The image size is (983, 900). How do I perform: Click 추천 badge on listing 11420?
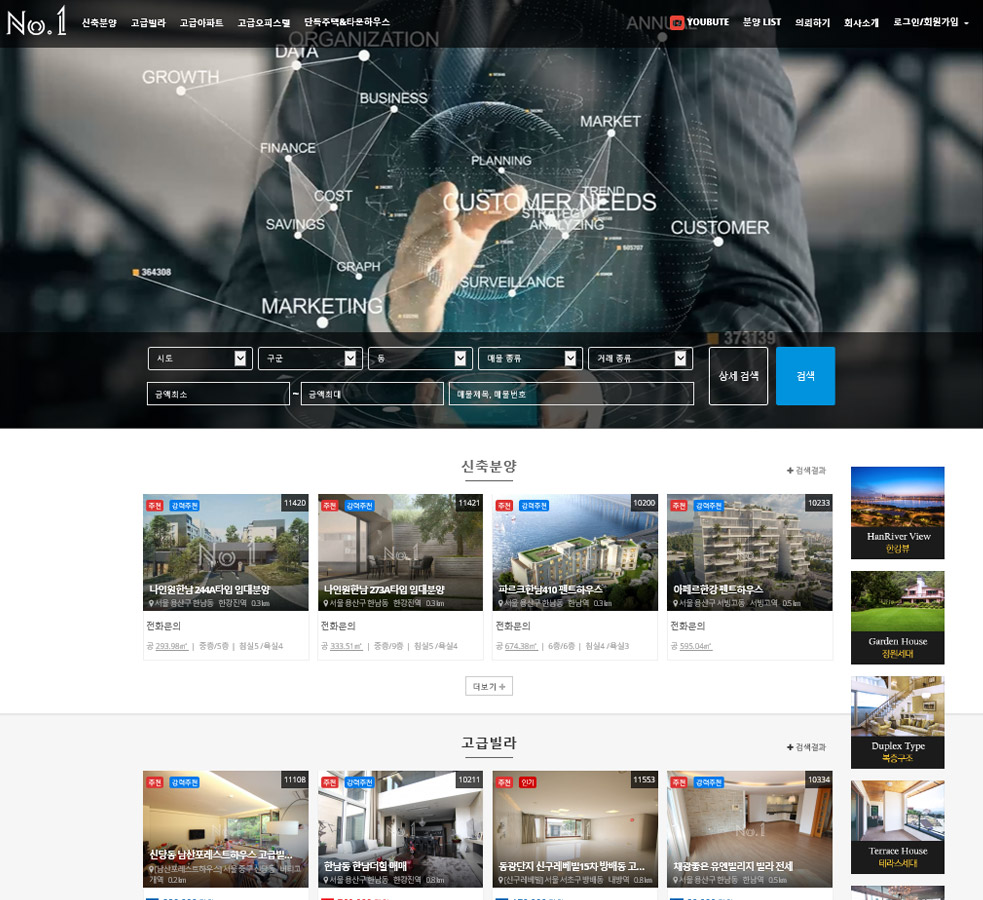point(154,505)
